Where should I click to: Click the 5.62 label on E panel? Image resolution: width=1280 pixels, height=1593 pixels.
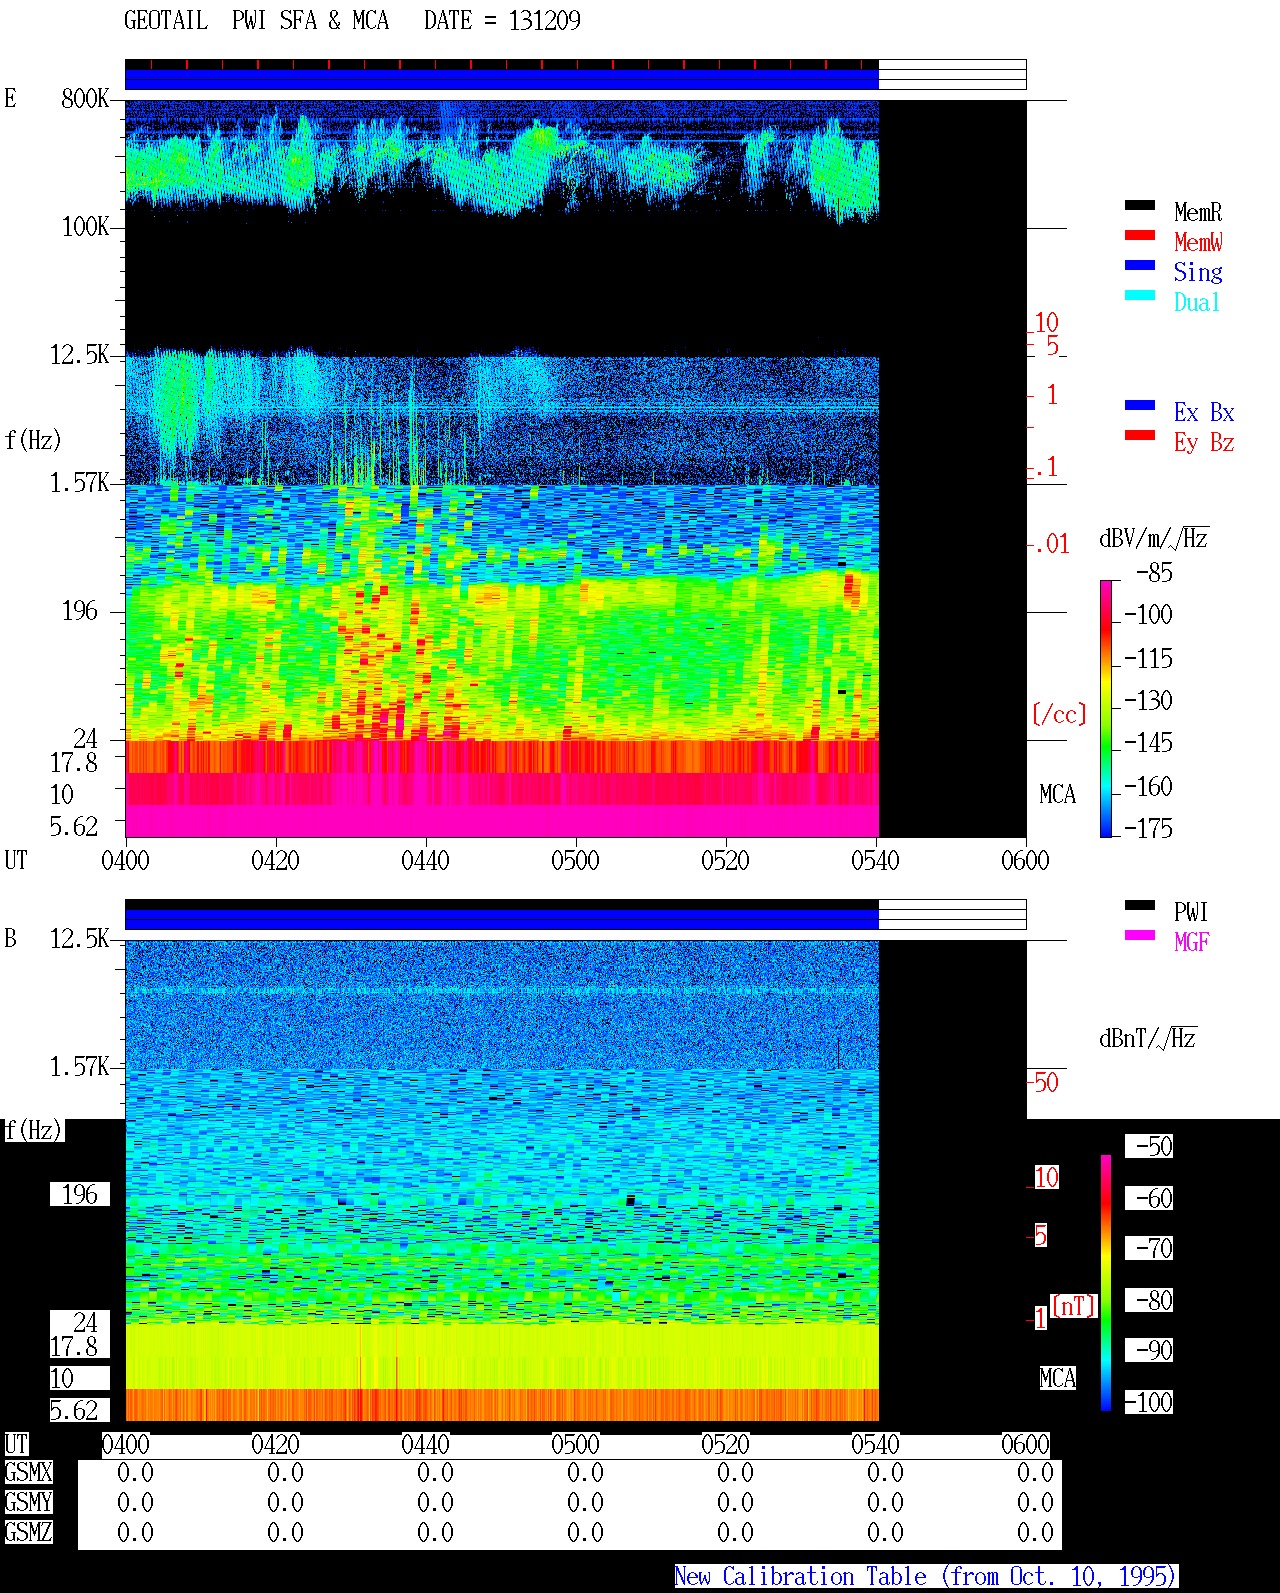(74, 826)
